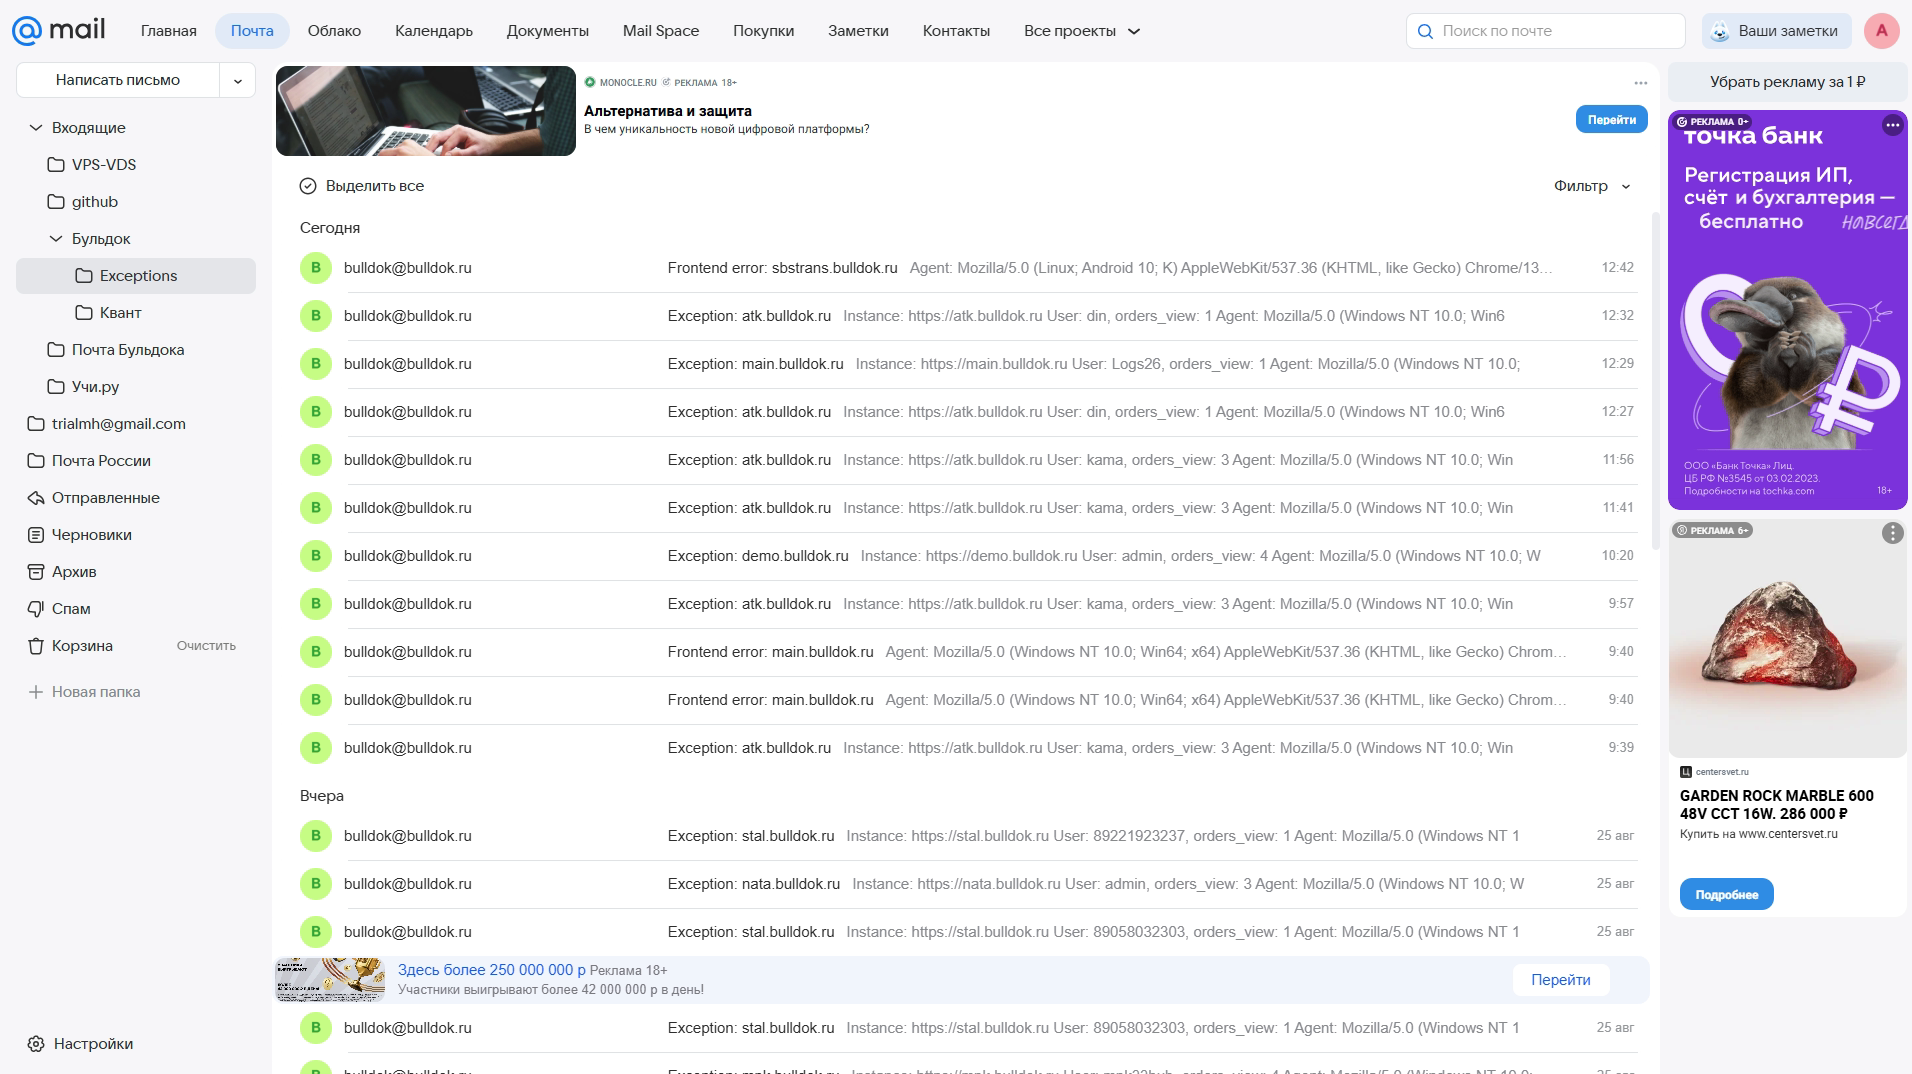Select the demo.bulldok.ru email avatar
The height and width of the screenshot is (1074, 1912).
(316, 556)
